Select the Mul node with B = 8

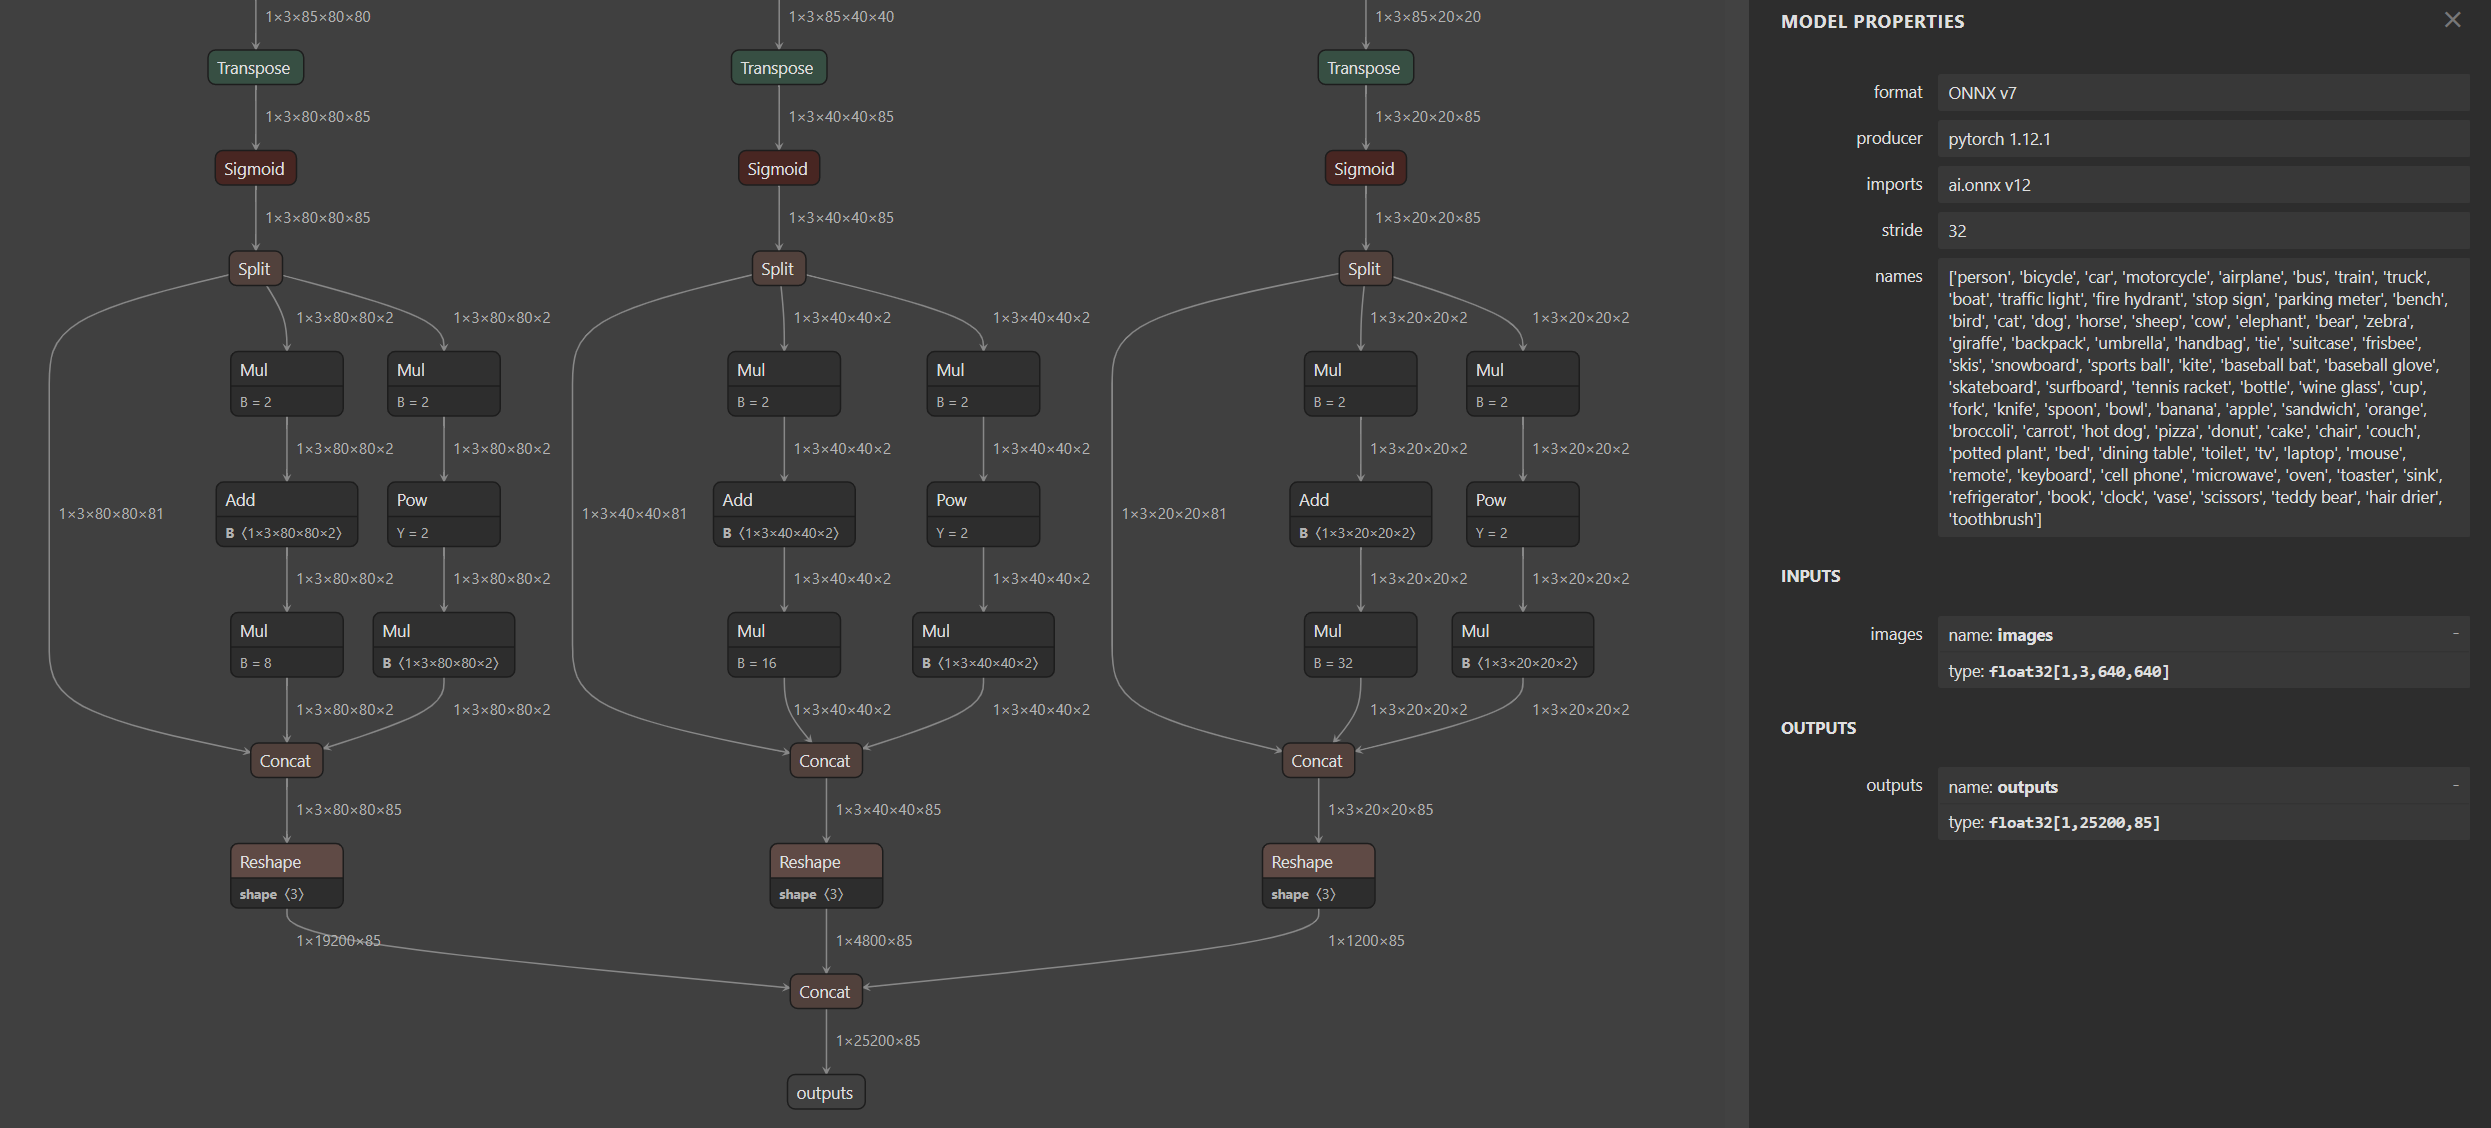[286, 644]
